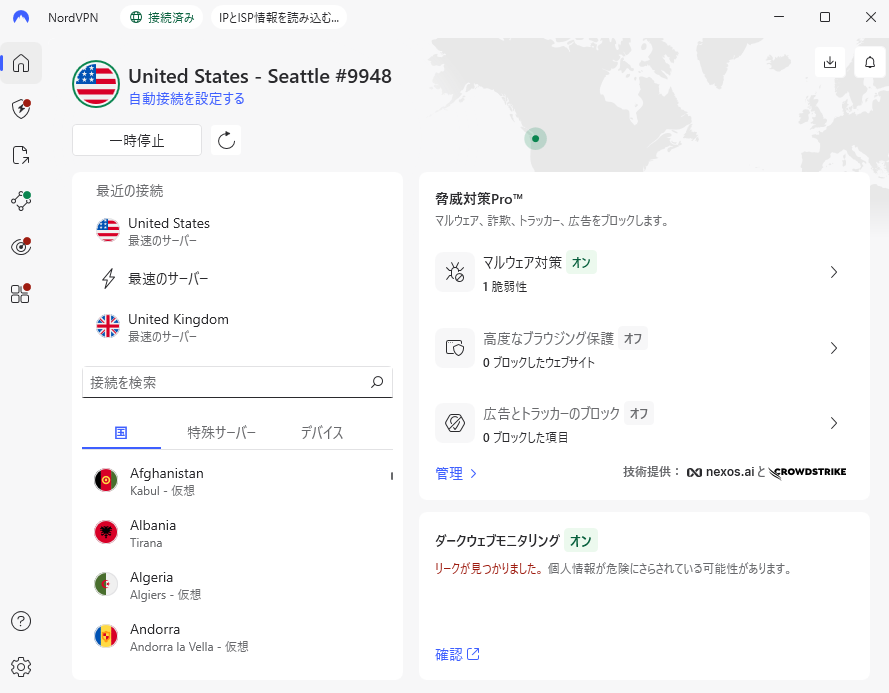
Task: Click the download updates icon
Action: [x=829, y=62]
